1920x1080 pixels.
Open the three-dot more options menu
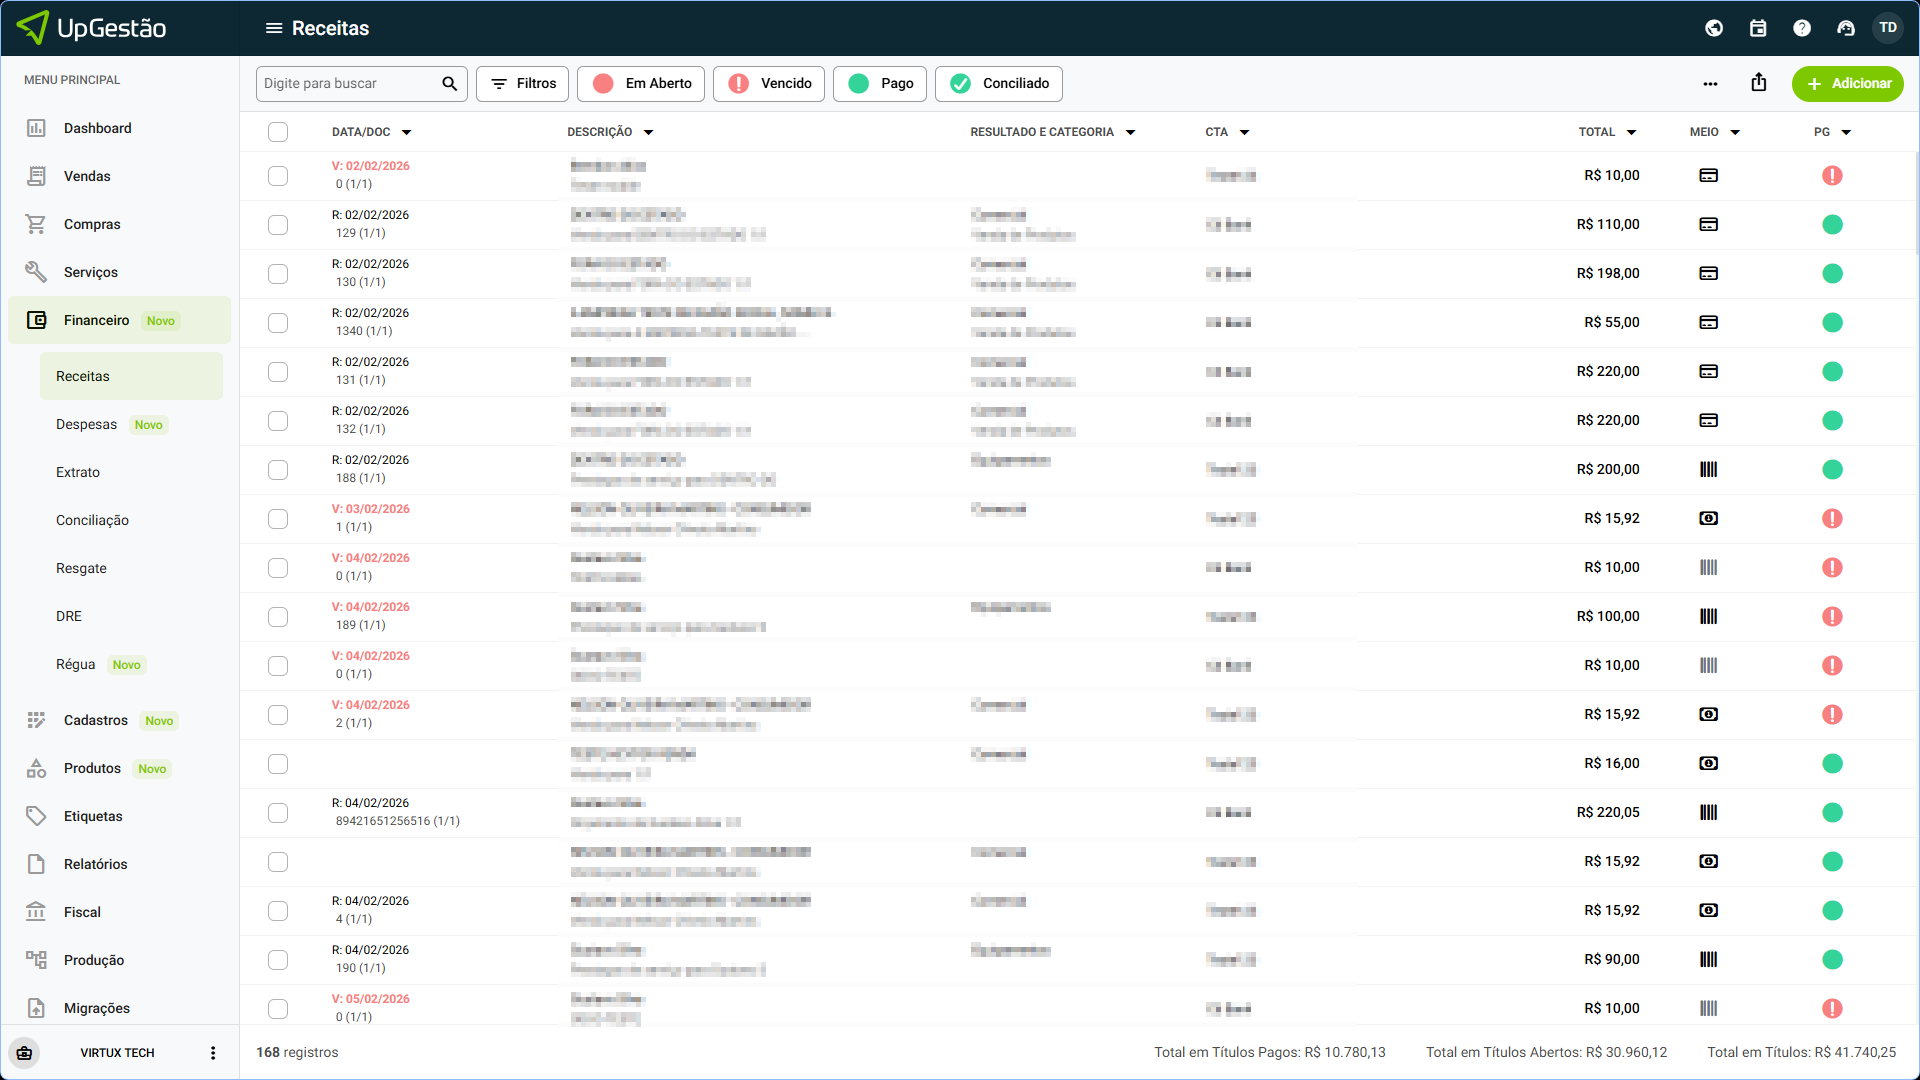(1710, 84)
